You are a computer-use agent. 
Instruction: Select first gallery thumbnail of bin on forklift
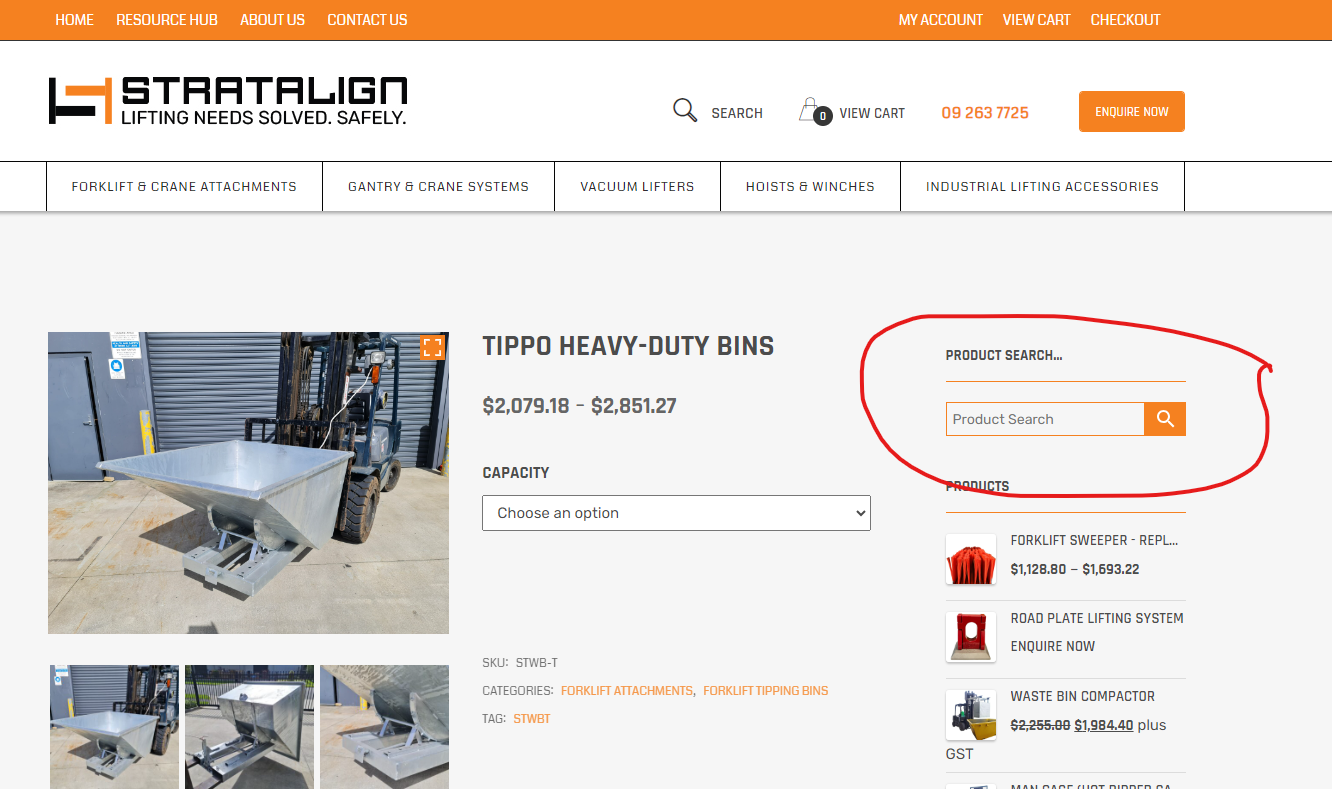point(115,727)
